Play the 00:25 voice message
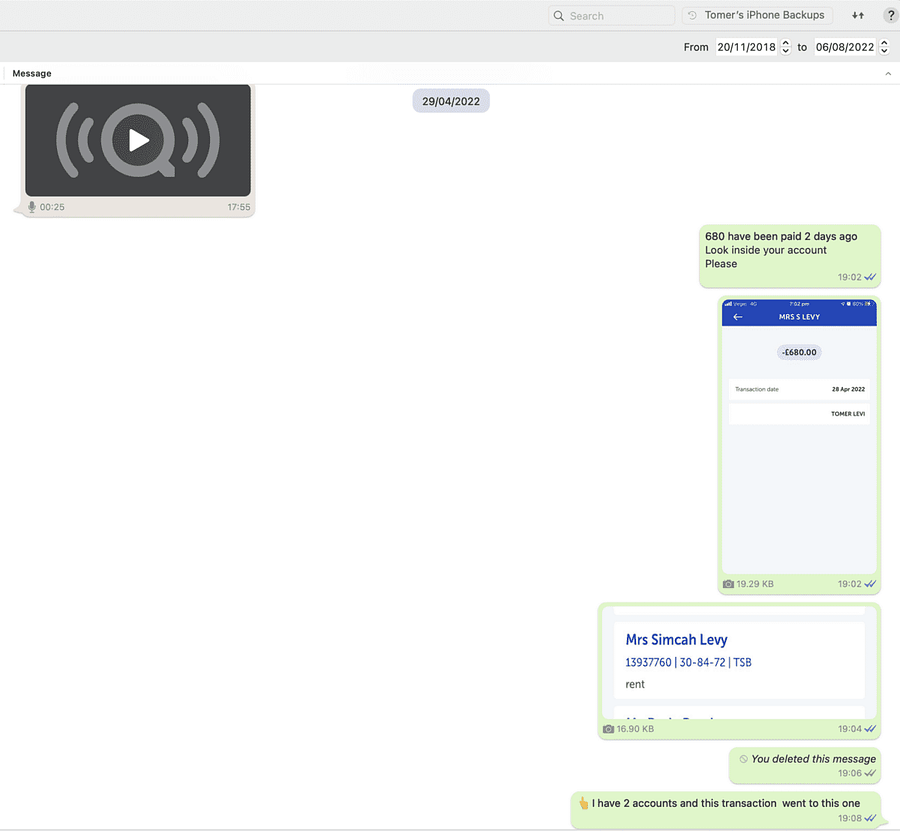This screenshot has width=900, height=831. 138,141
